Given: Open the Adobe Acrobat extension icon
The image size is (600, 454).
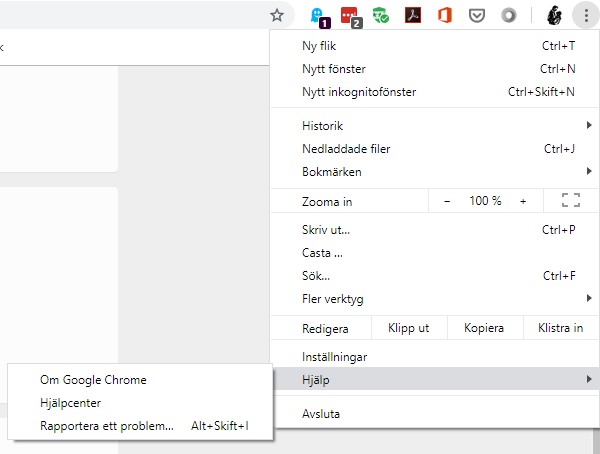Looking at the screenshot, I should pyautogui.click(x=413, y=15).
